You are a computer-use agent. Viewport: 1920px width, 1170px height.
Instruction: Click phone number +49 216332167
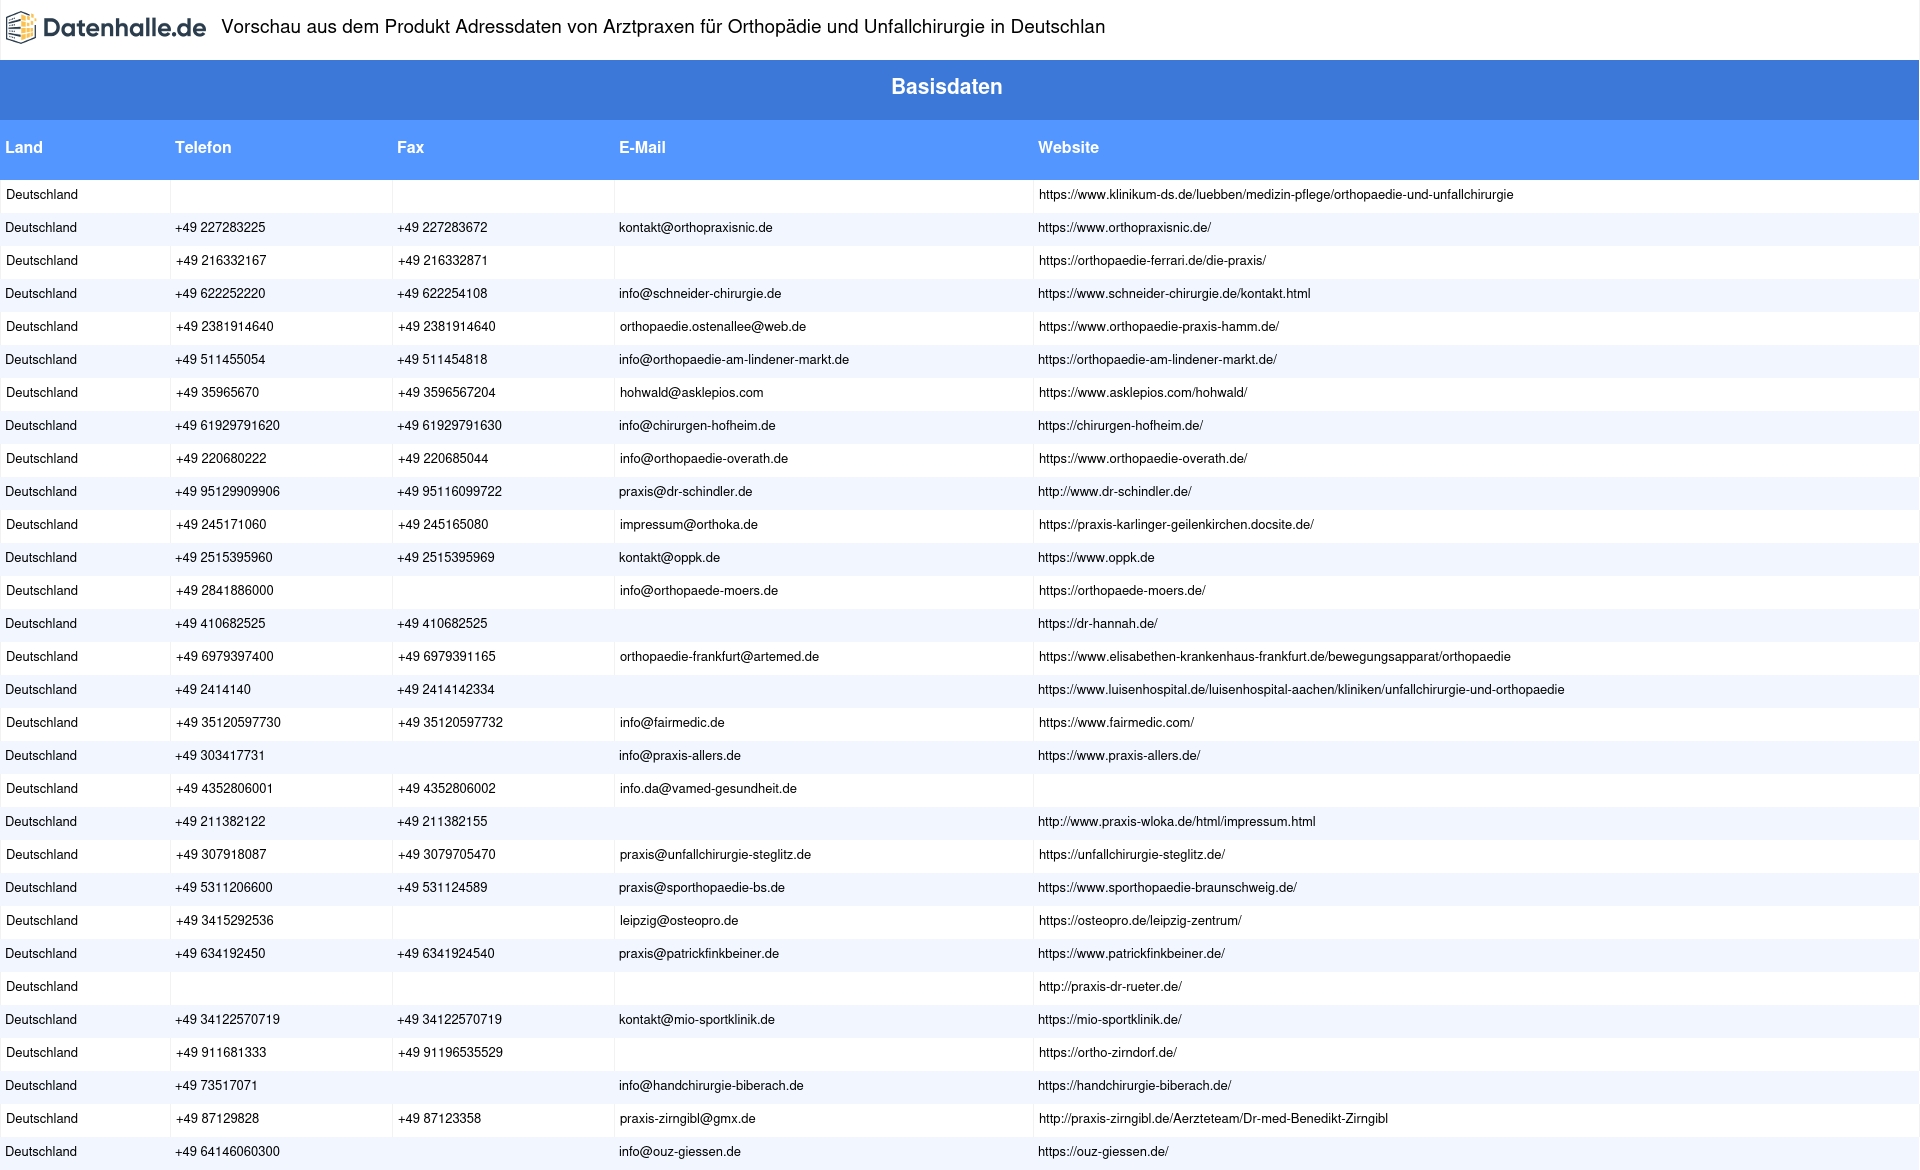point(221,261)
